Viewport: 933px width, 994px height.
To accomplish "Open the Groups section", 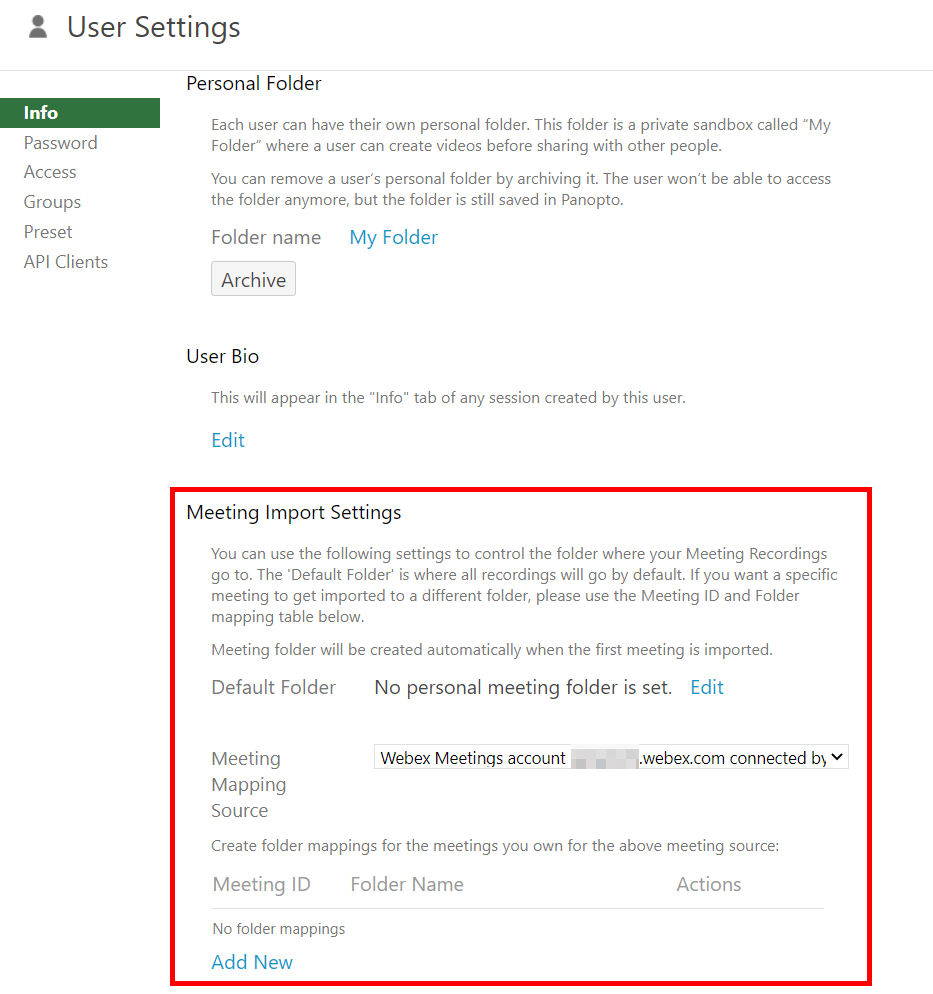I will [x=52, y=202].
